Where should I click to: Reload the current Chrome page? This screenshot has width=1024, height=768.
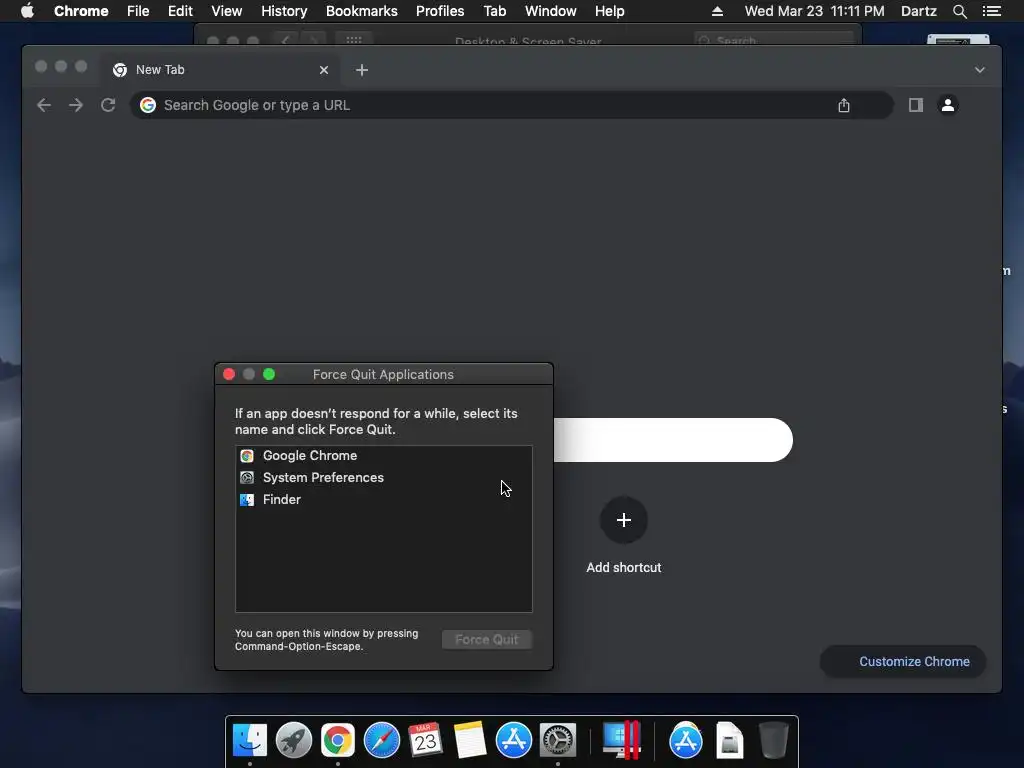pyautogui.click(x=108, y=105)
